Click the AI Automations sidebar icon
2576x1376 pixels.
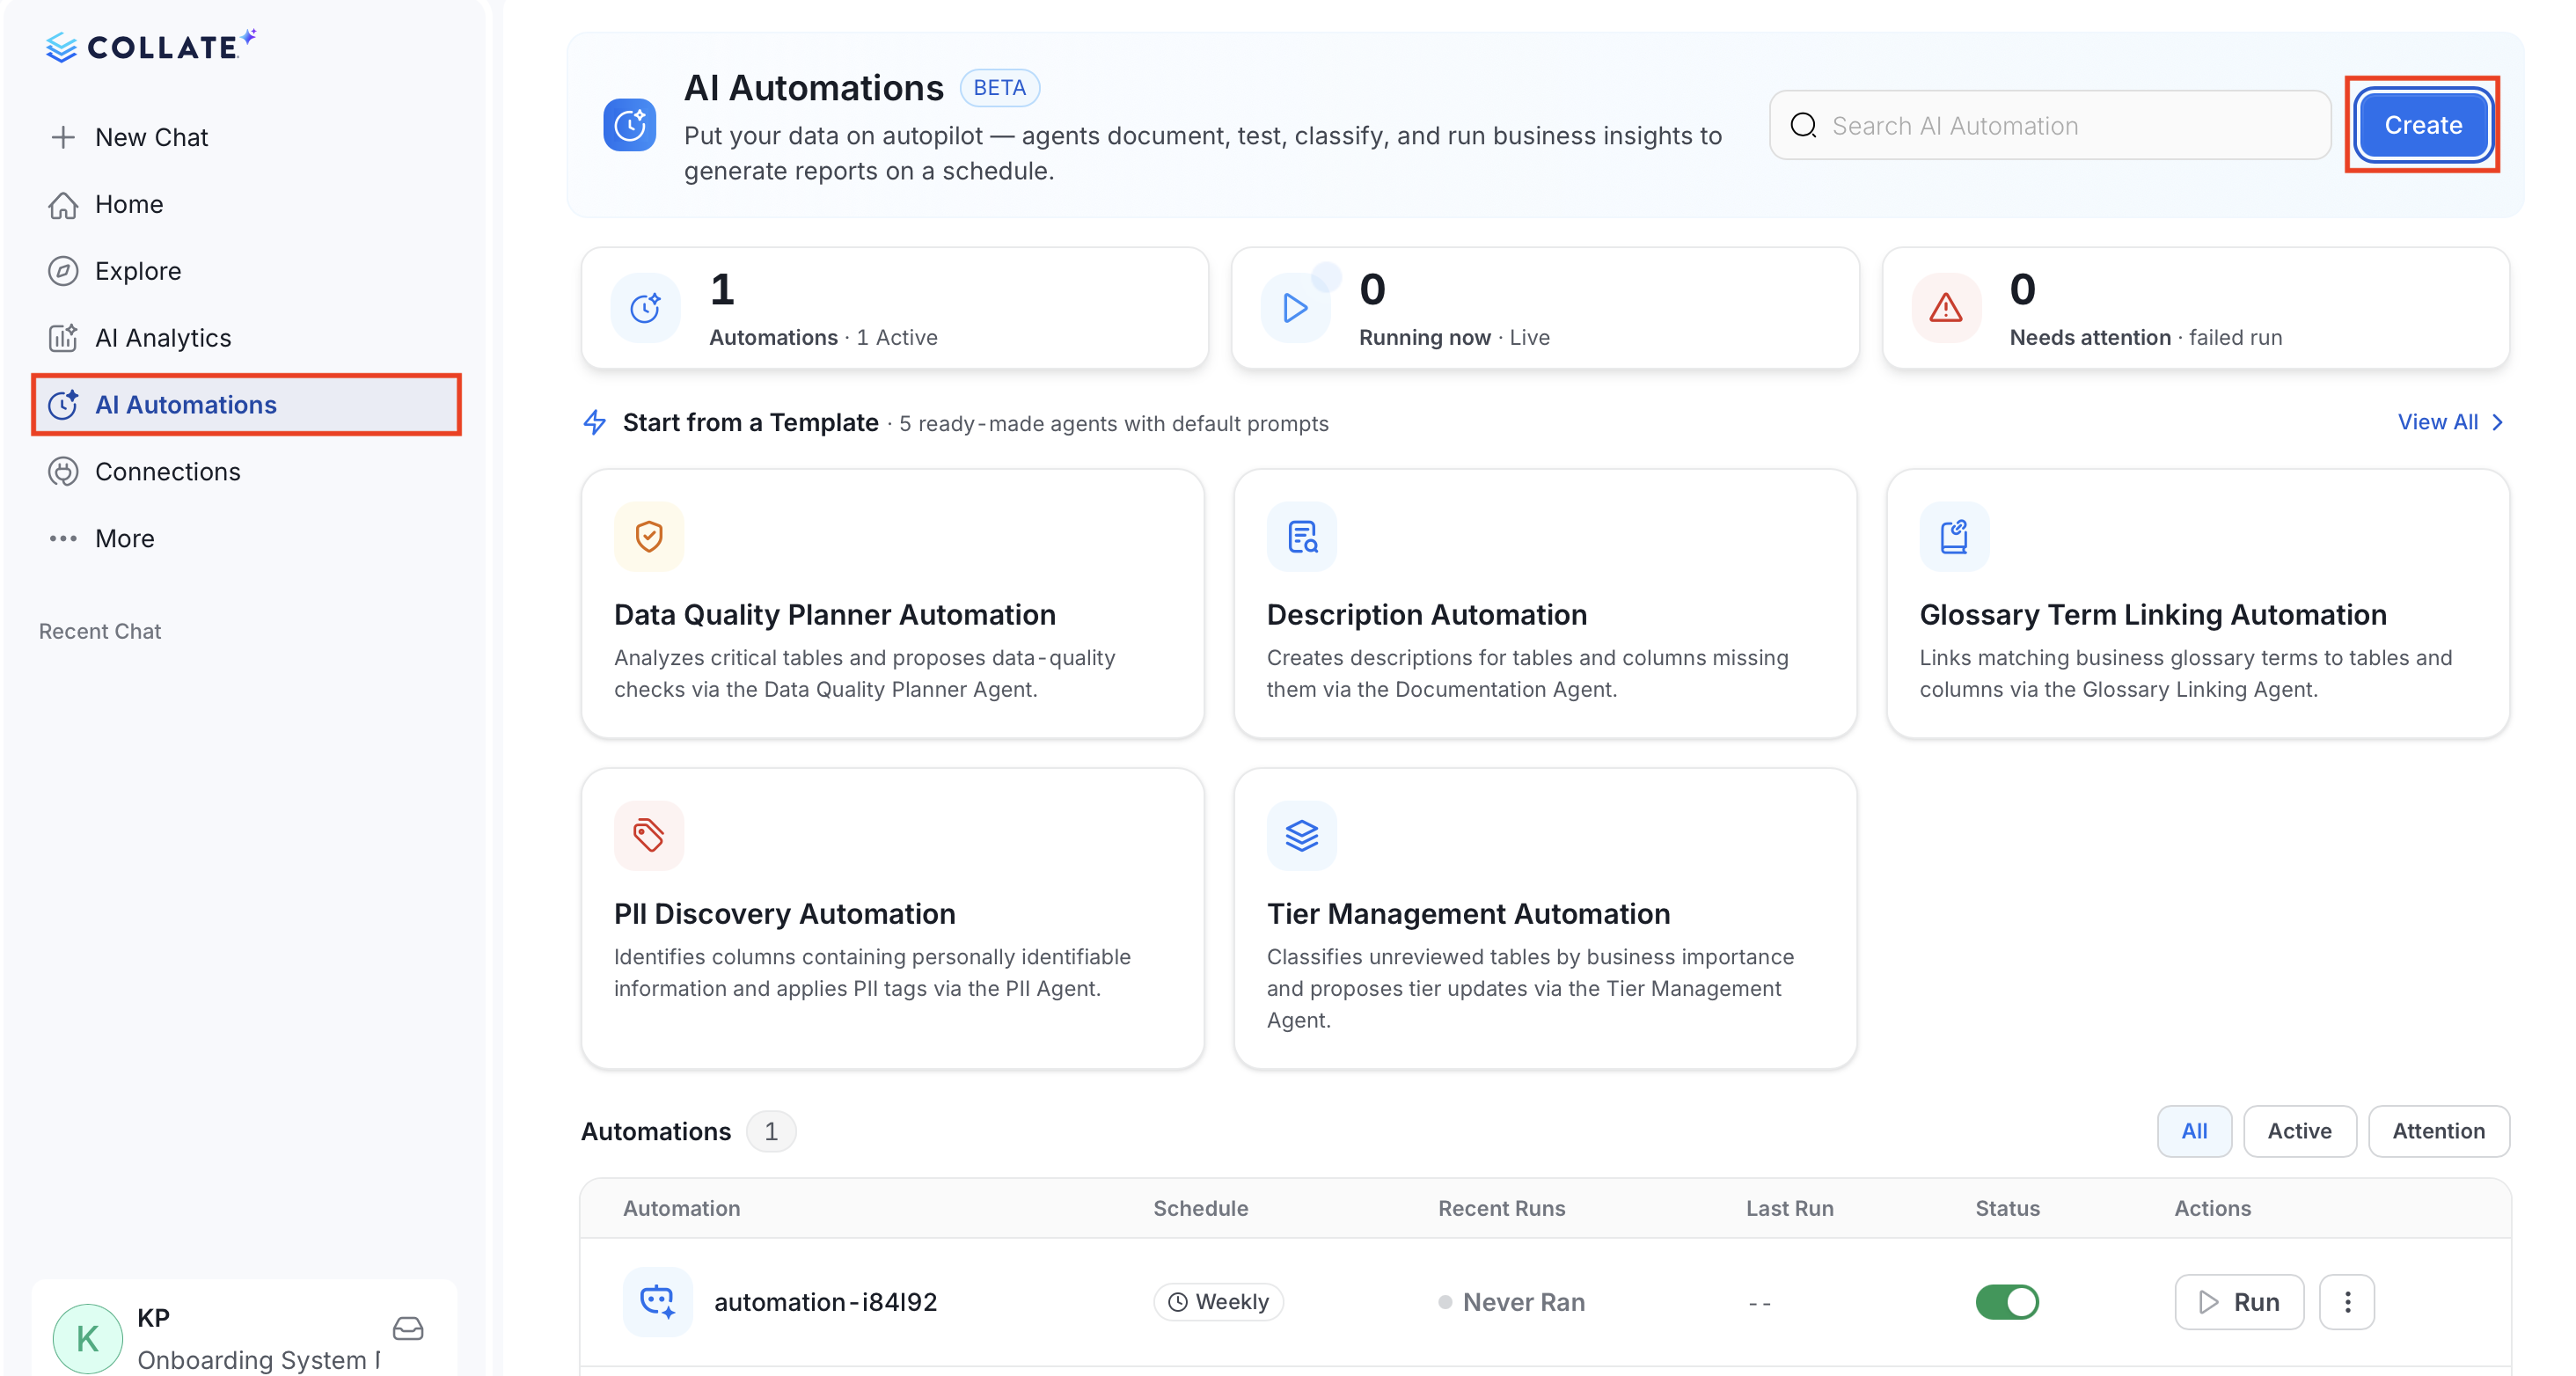pos(63,404)
